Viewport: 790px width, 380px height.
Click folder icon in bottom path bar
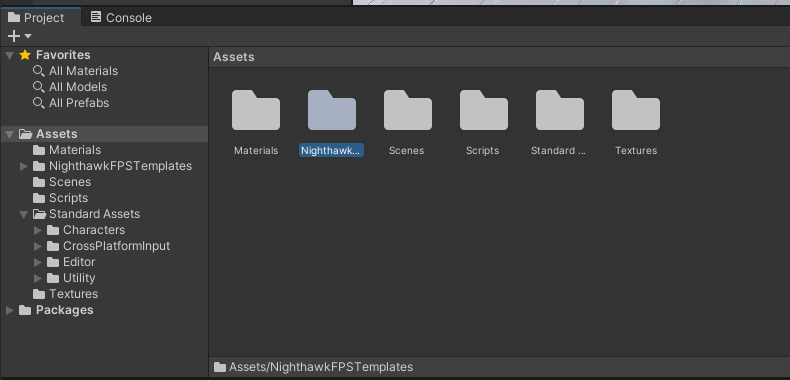pyautogui.click(x=219, y=367)
